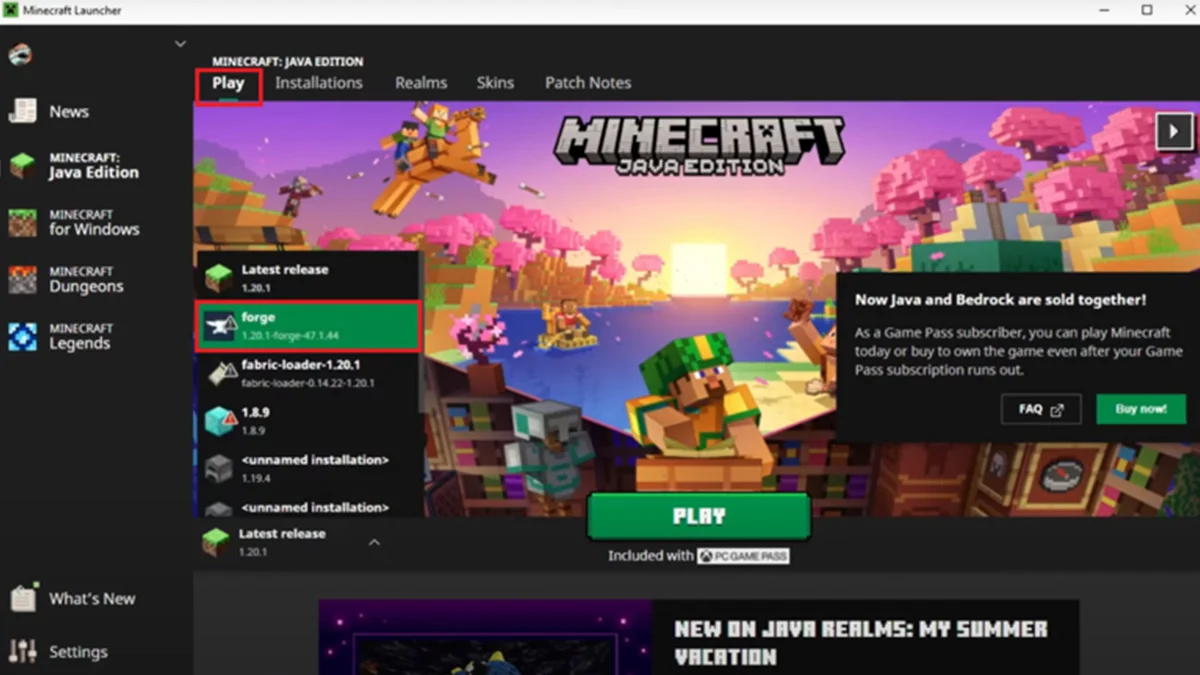Select Minecraft: Java Edition in sidebar
This screenshot has height=675, width=1200.
[85, 165]
